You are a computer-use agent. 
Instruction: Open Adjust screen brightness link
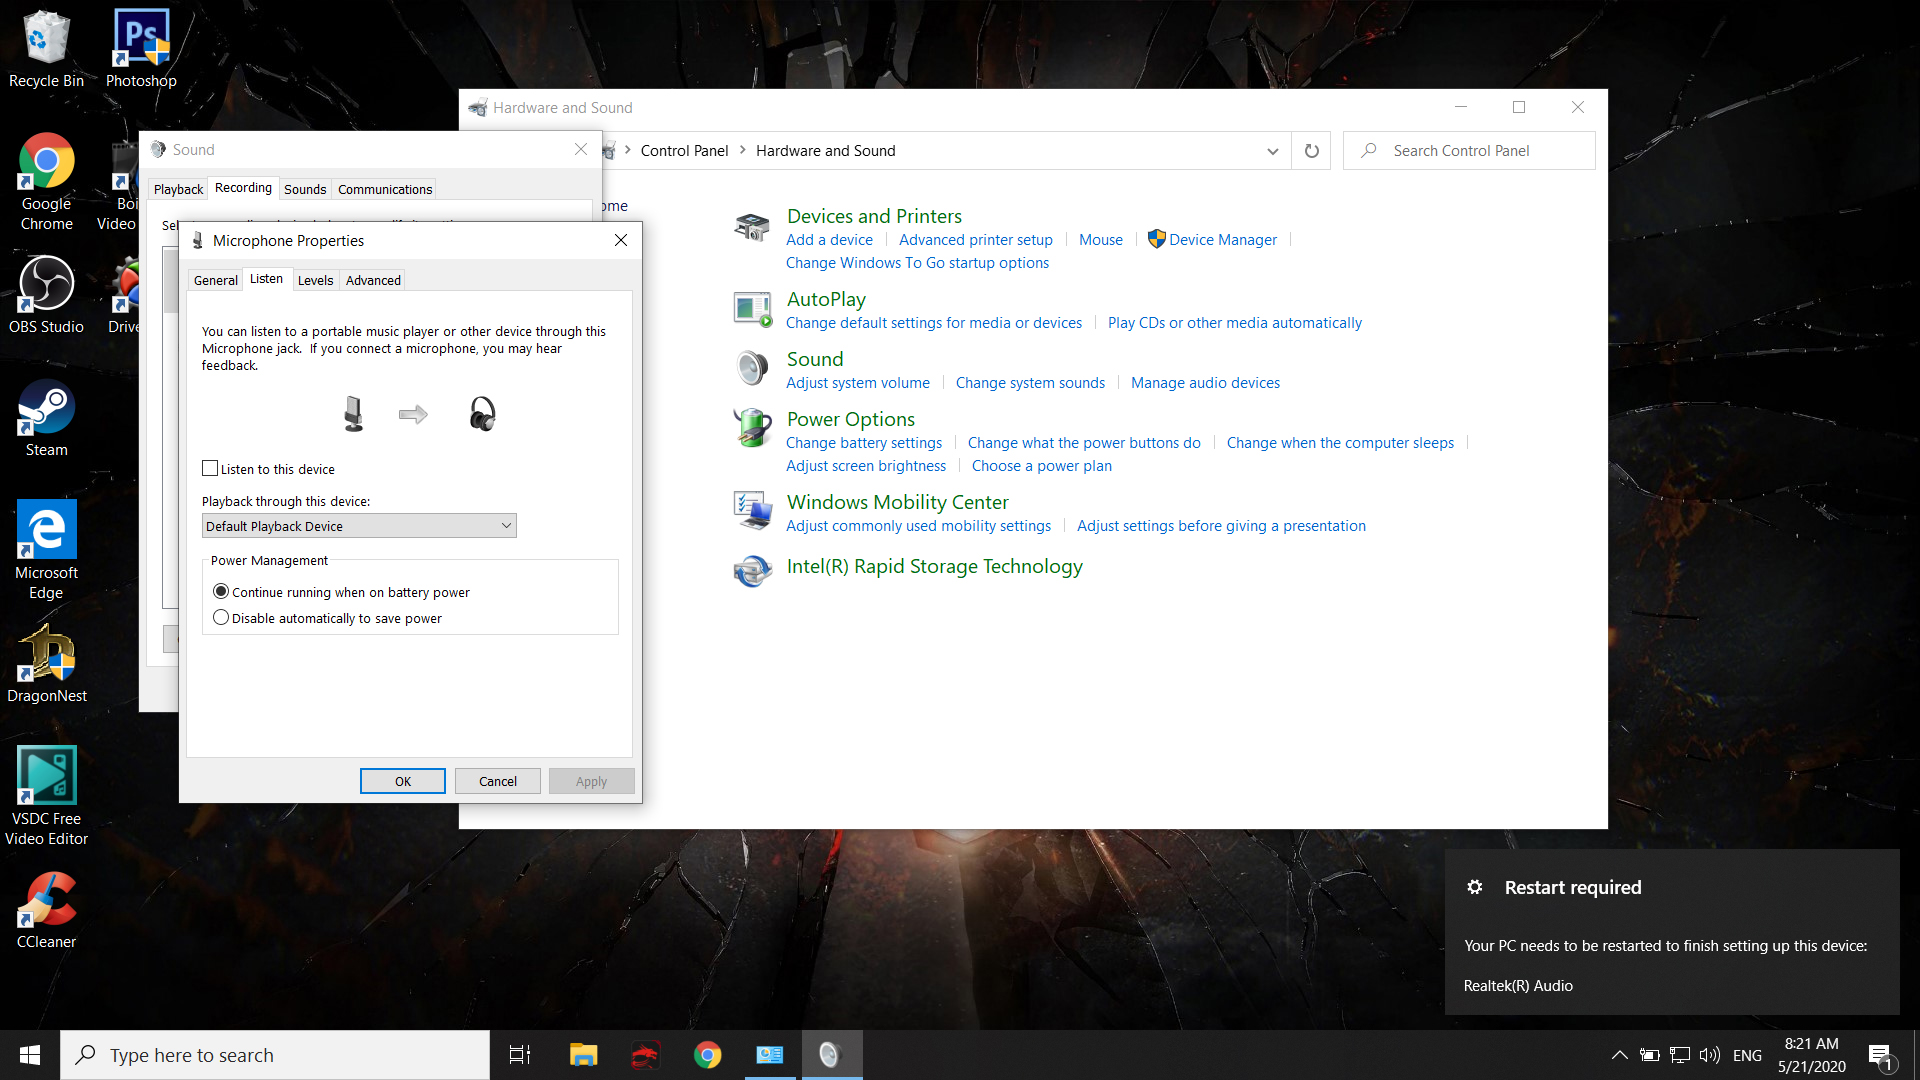(x=866, y=466)
